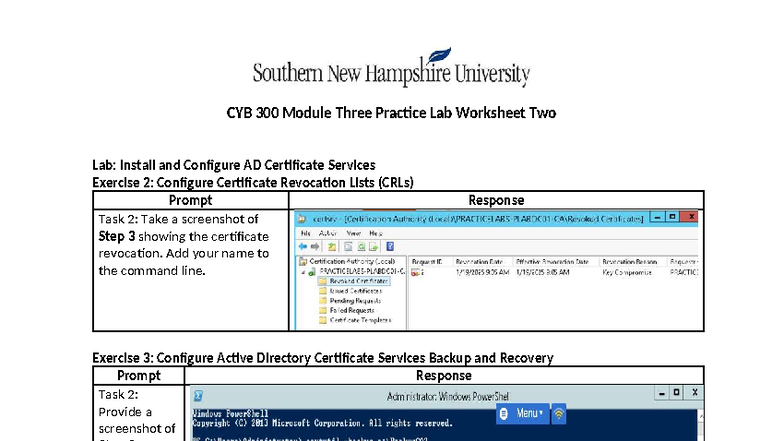Image resolution: width=784 pixels, height=441 pixels.
Task: Click the Wi-Fi signal icon beside Menu
Action: [x=559, y=414]
